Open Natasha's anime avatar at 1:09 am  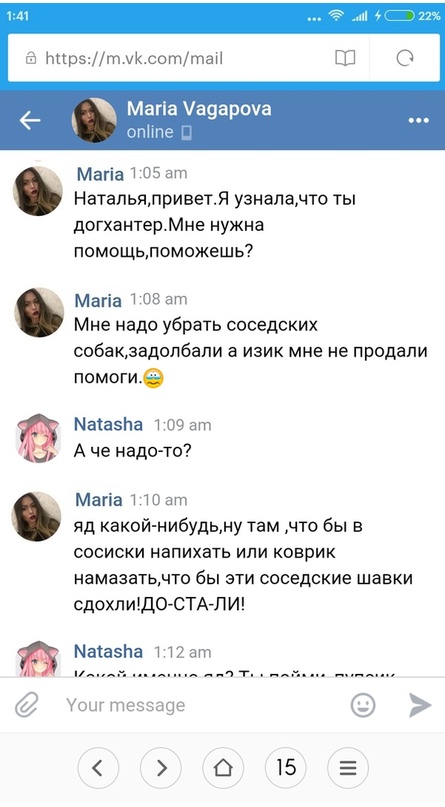(38, 436)
